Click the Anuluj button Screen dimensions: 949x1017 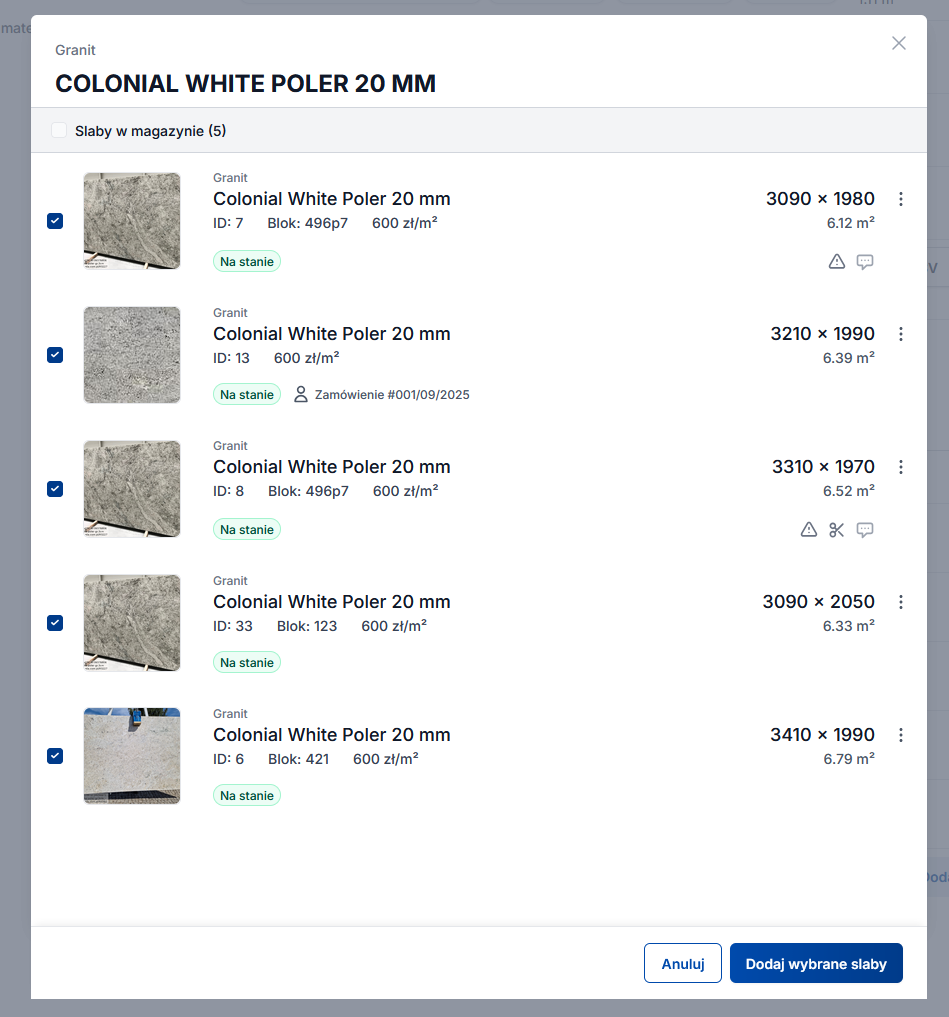coord(683,964)
